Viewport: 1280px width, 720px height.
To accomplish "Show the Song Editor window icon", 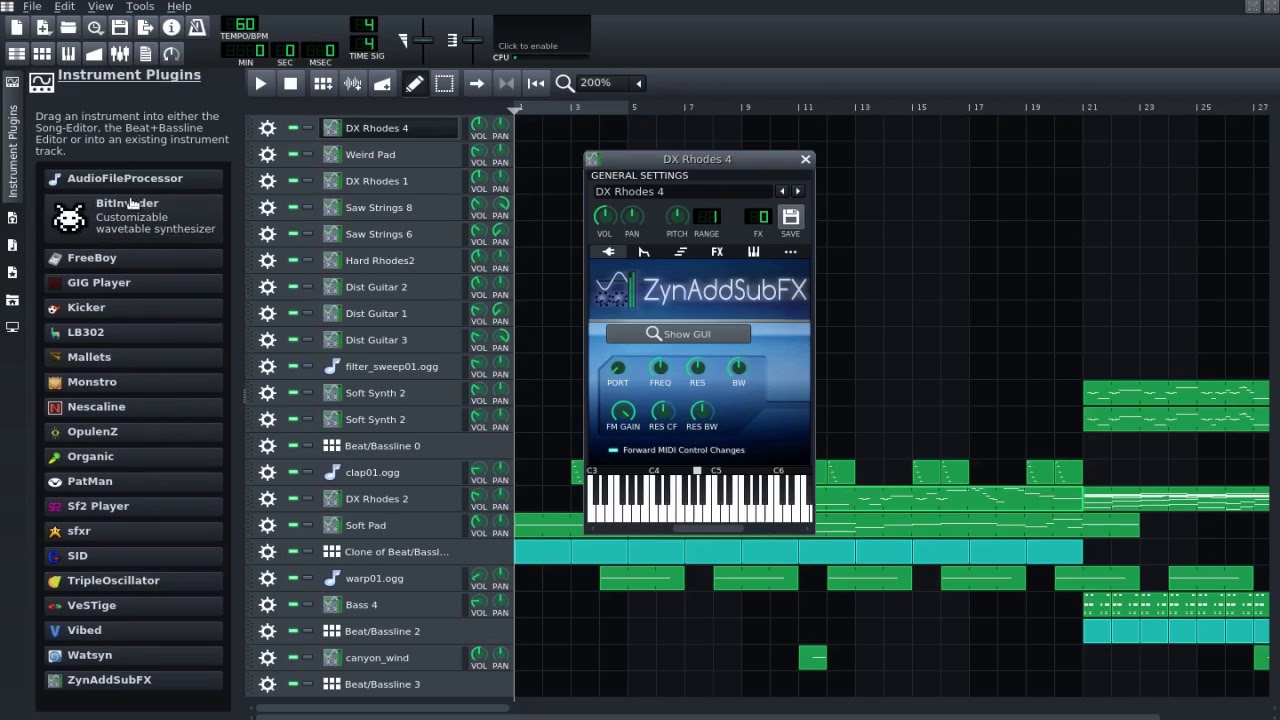I will [x=17, y=54].
